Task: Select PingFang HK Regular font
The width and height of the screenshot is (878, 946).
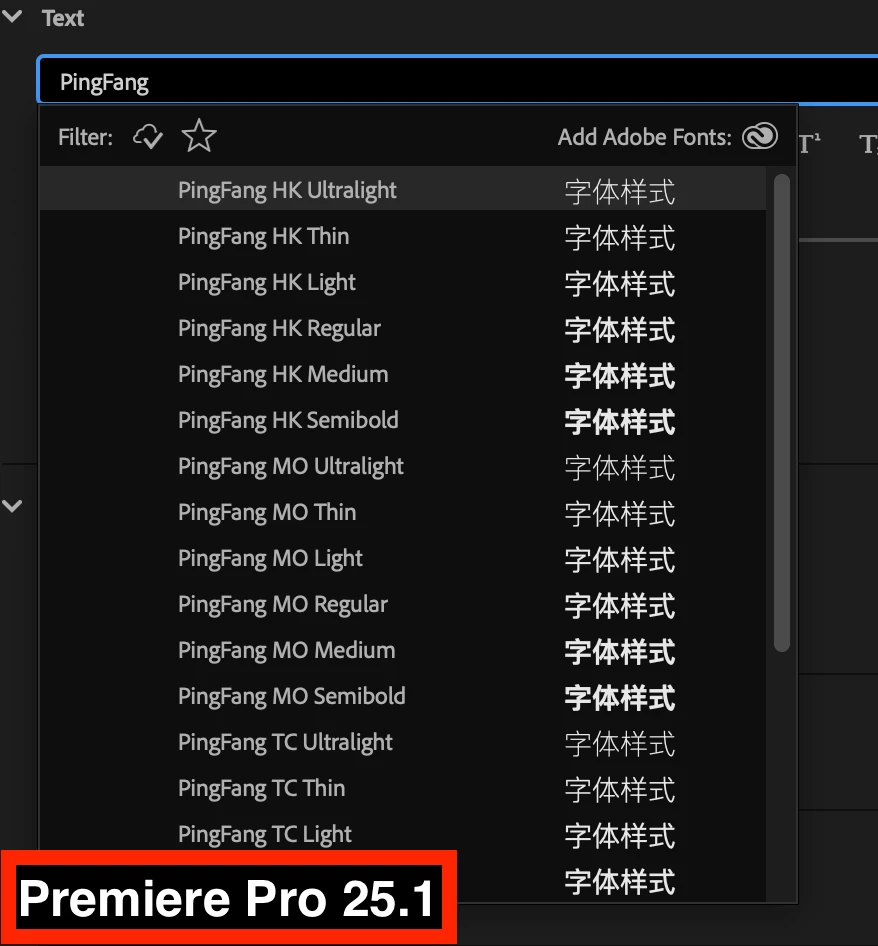Action: (x=402, y=328)
